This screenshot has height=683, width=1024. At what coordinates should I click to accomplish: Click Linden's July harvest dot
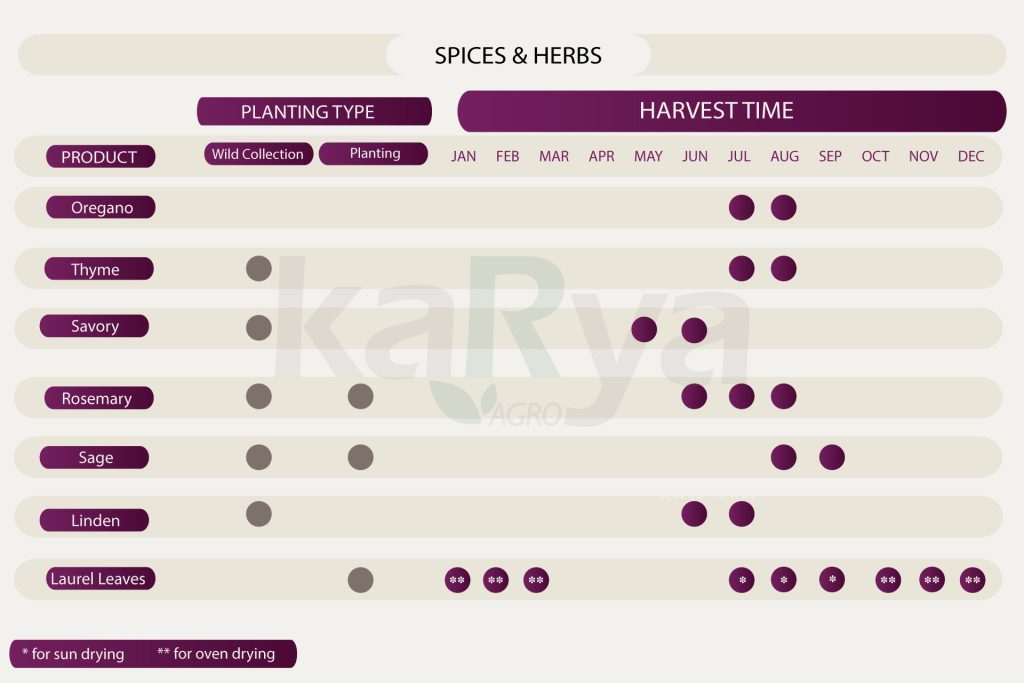(741, 514)
